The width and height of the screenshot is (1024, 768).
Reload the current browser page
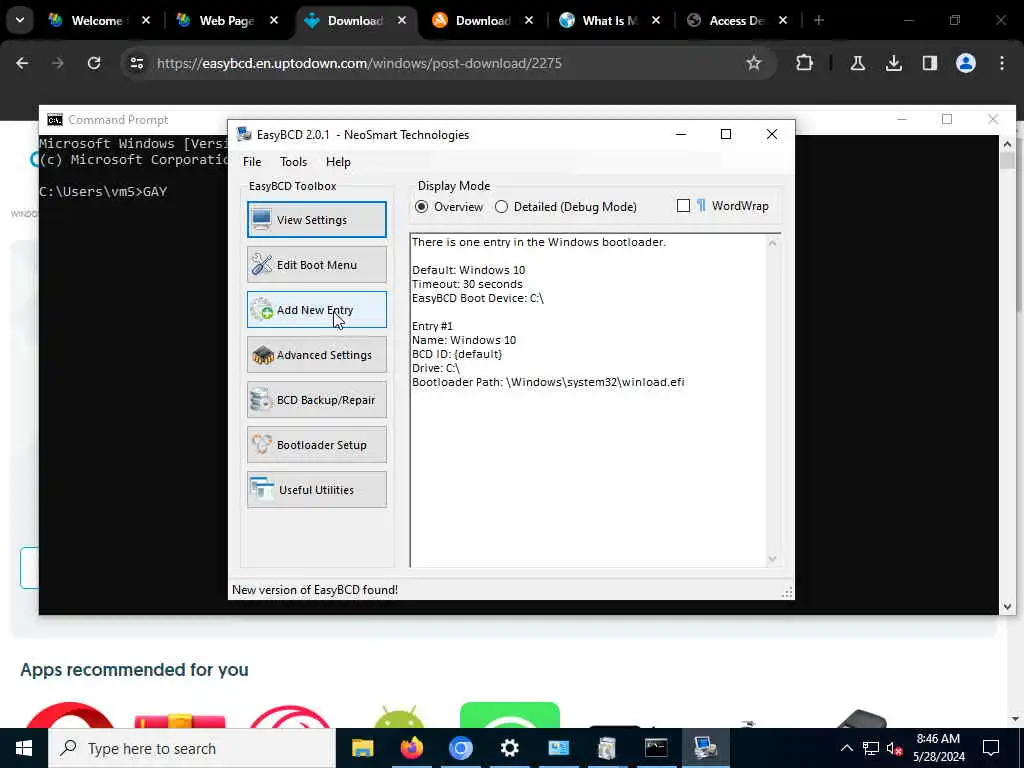pyautogui.click(x=94, y=63)
